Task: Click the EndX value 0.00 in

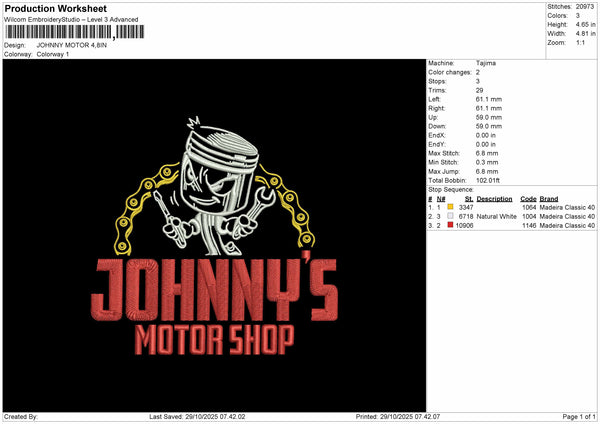Action: (486, 135)
